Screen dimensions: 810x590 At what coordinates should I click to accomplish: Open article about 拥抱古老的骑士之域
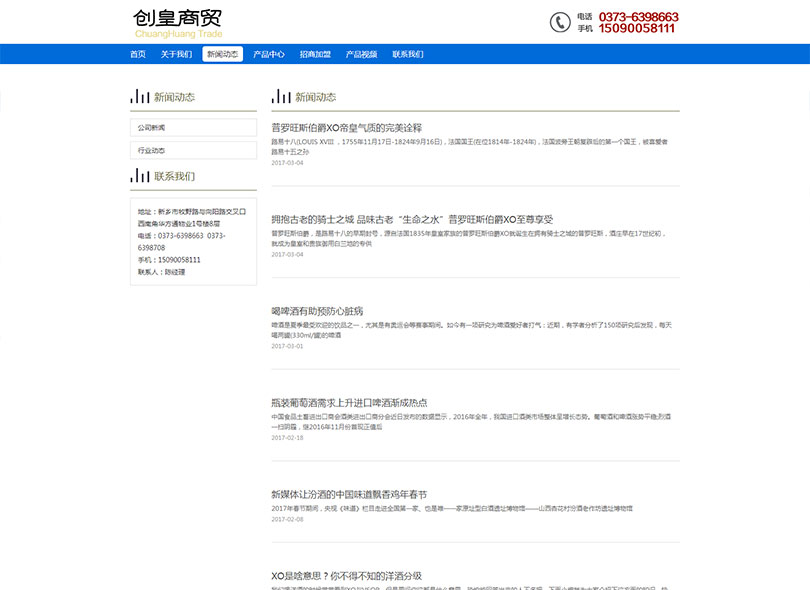click(x=411, y=219)
